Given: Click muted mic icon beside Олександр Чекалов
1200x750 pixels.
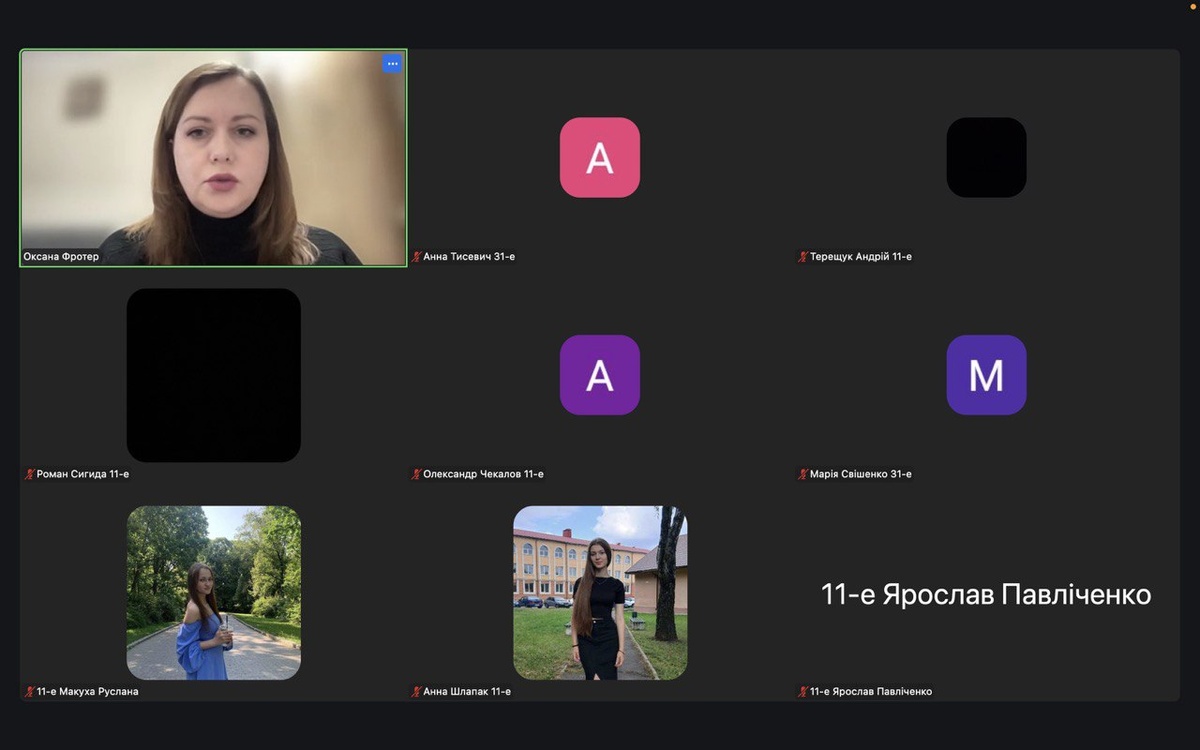Looking at the screenshot, I should pyautogui.click(x=417, y=474).
